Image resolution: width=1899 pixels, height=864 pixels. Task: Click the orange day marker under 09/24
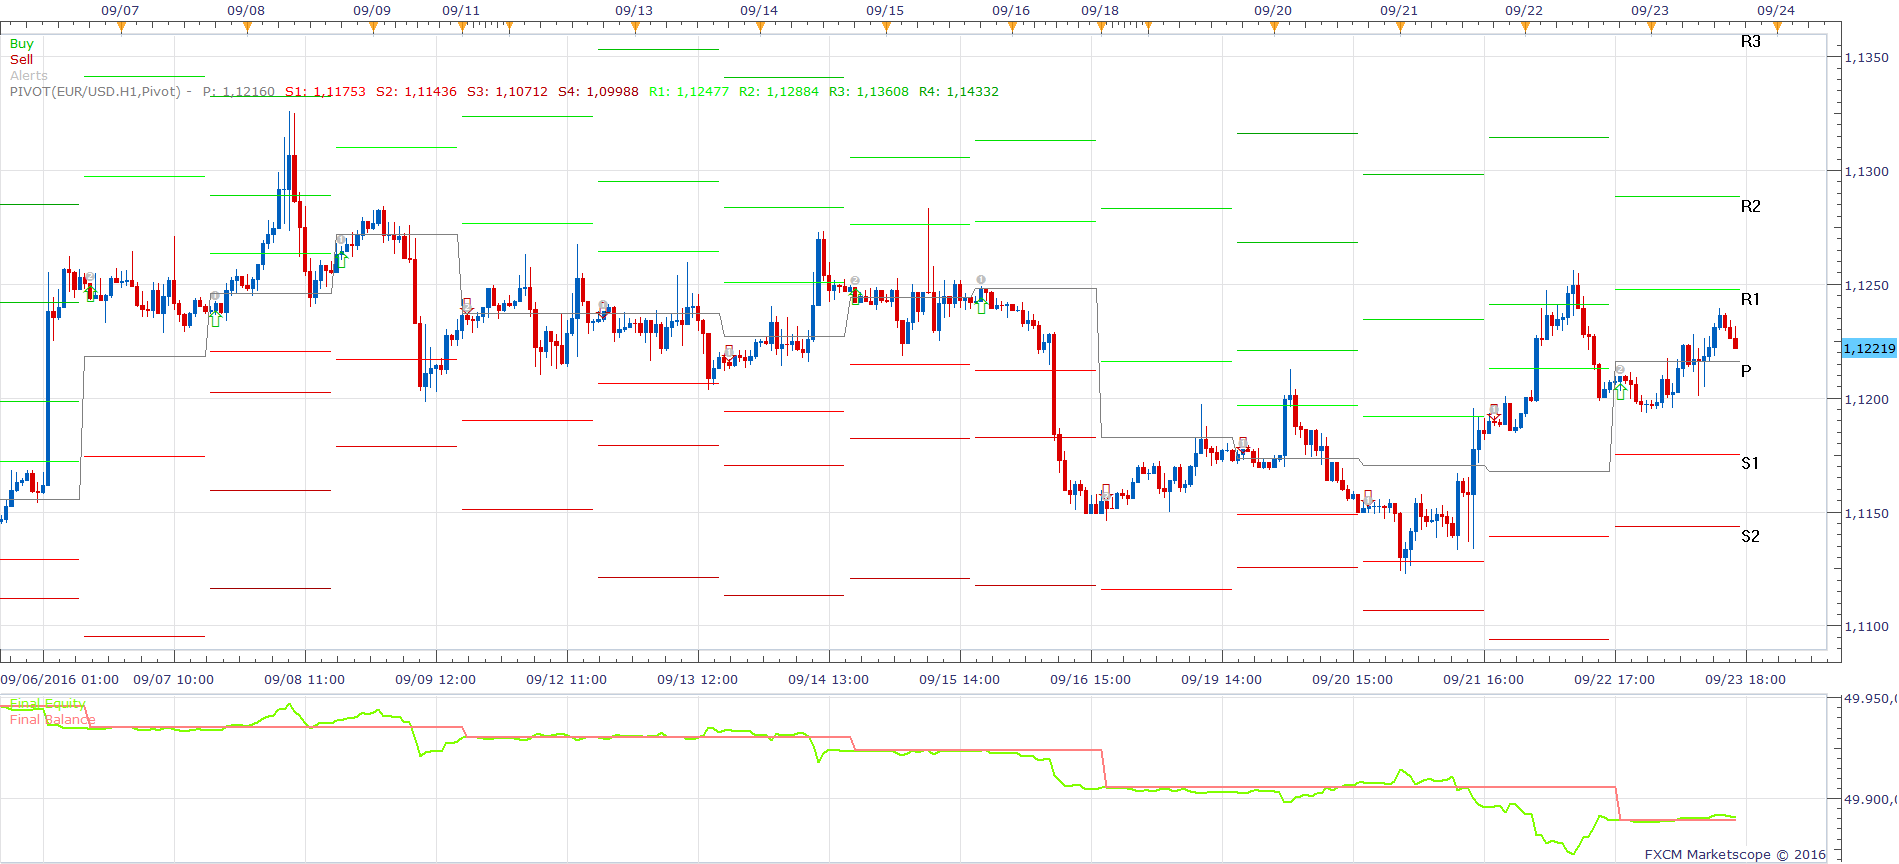tap(1777, 28)
